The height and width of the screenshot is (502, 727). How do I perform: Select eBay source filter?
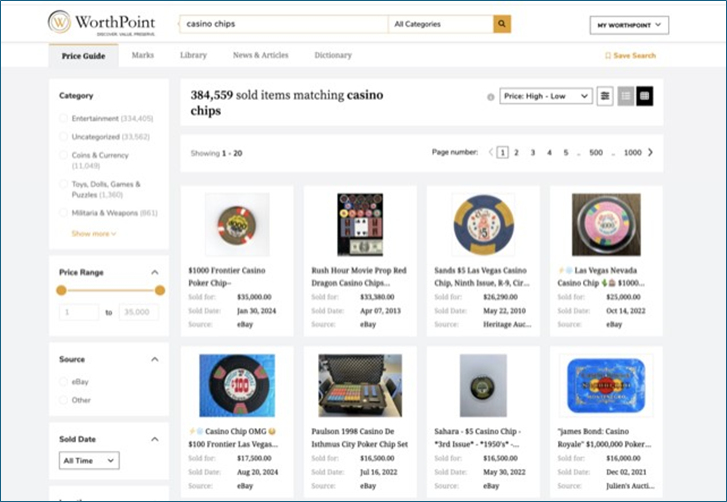pos(64,381)
